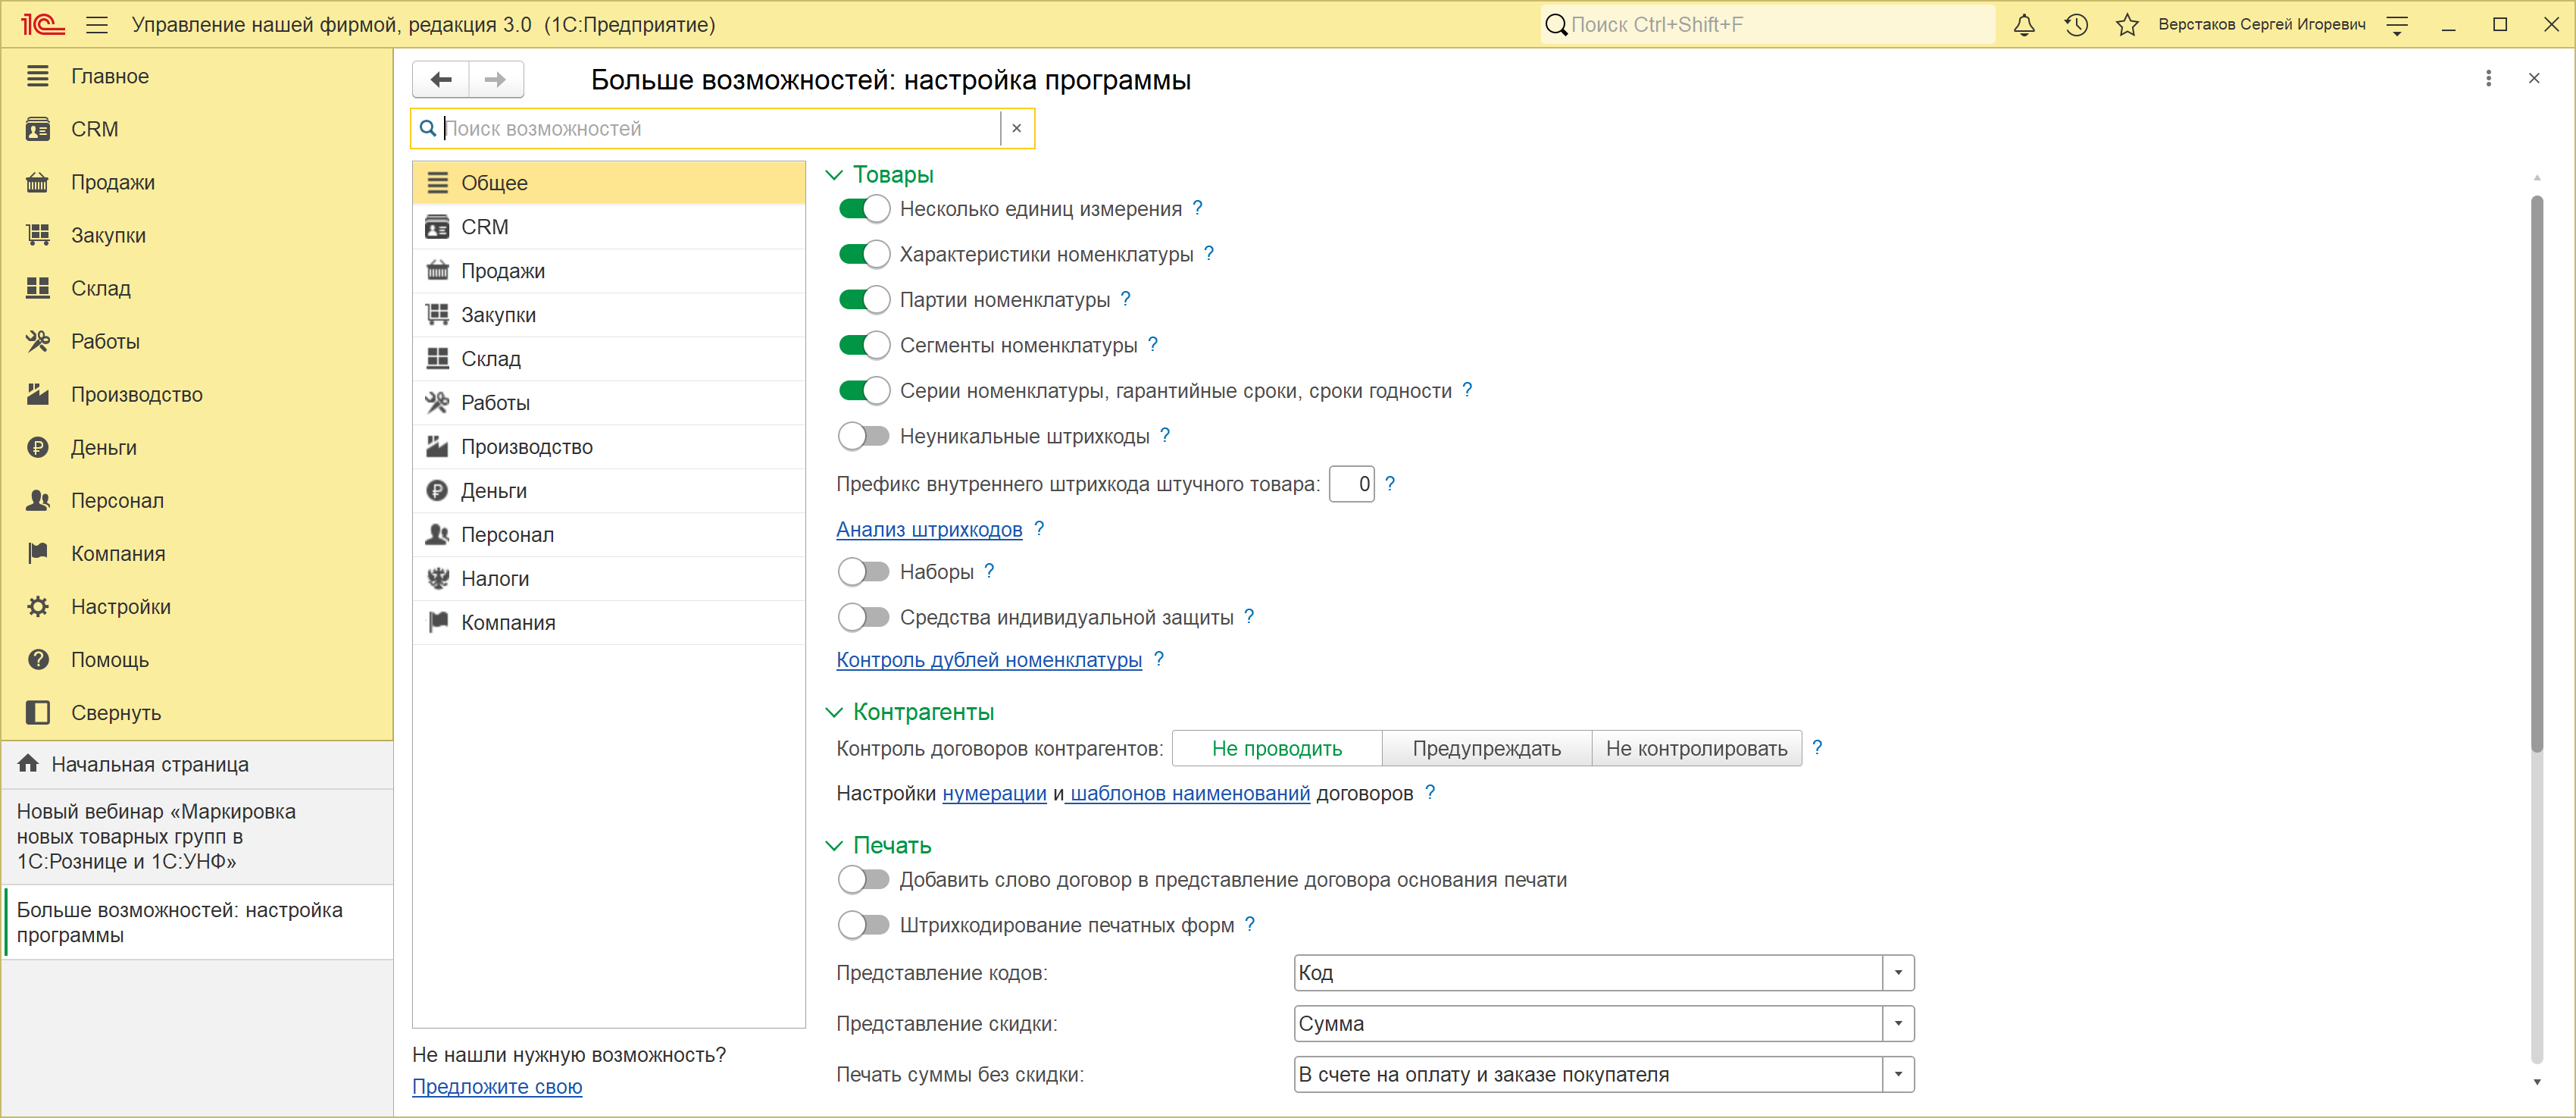The height and width of the screenshot is (1118, 2576).
Task: Enable Неуникальные штрихкоды switch
Action: pyautogui.click(x=863, y=436)
